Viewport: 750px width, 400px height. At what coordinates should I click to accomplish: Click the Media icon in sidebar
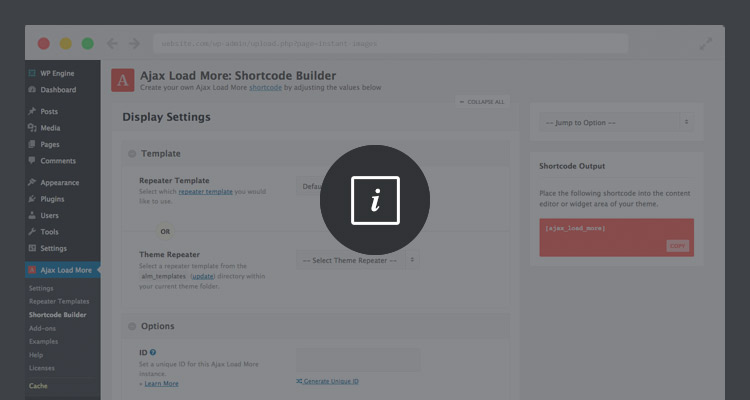pyautogui.click(x=32, y=128)
